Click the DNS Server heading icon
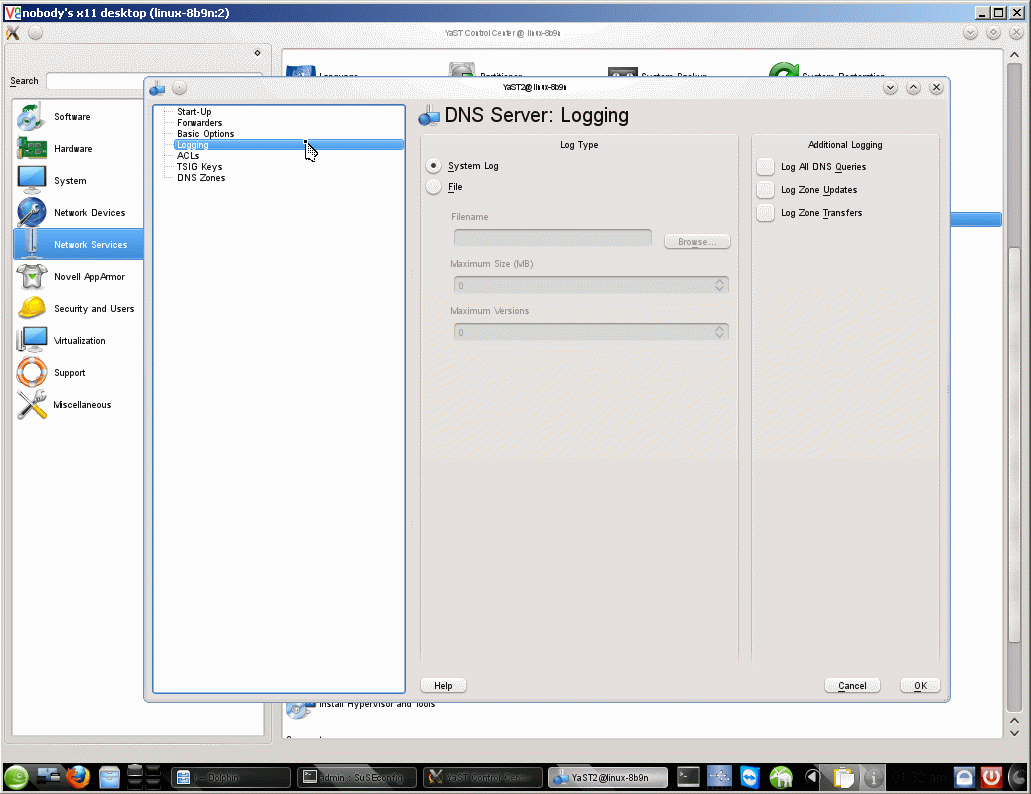 click(429, 116)
